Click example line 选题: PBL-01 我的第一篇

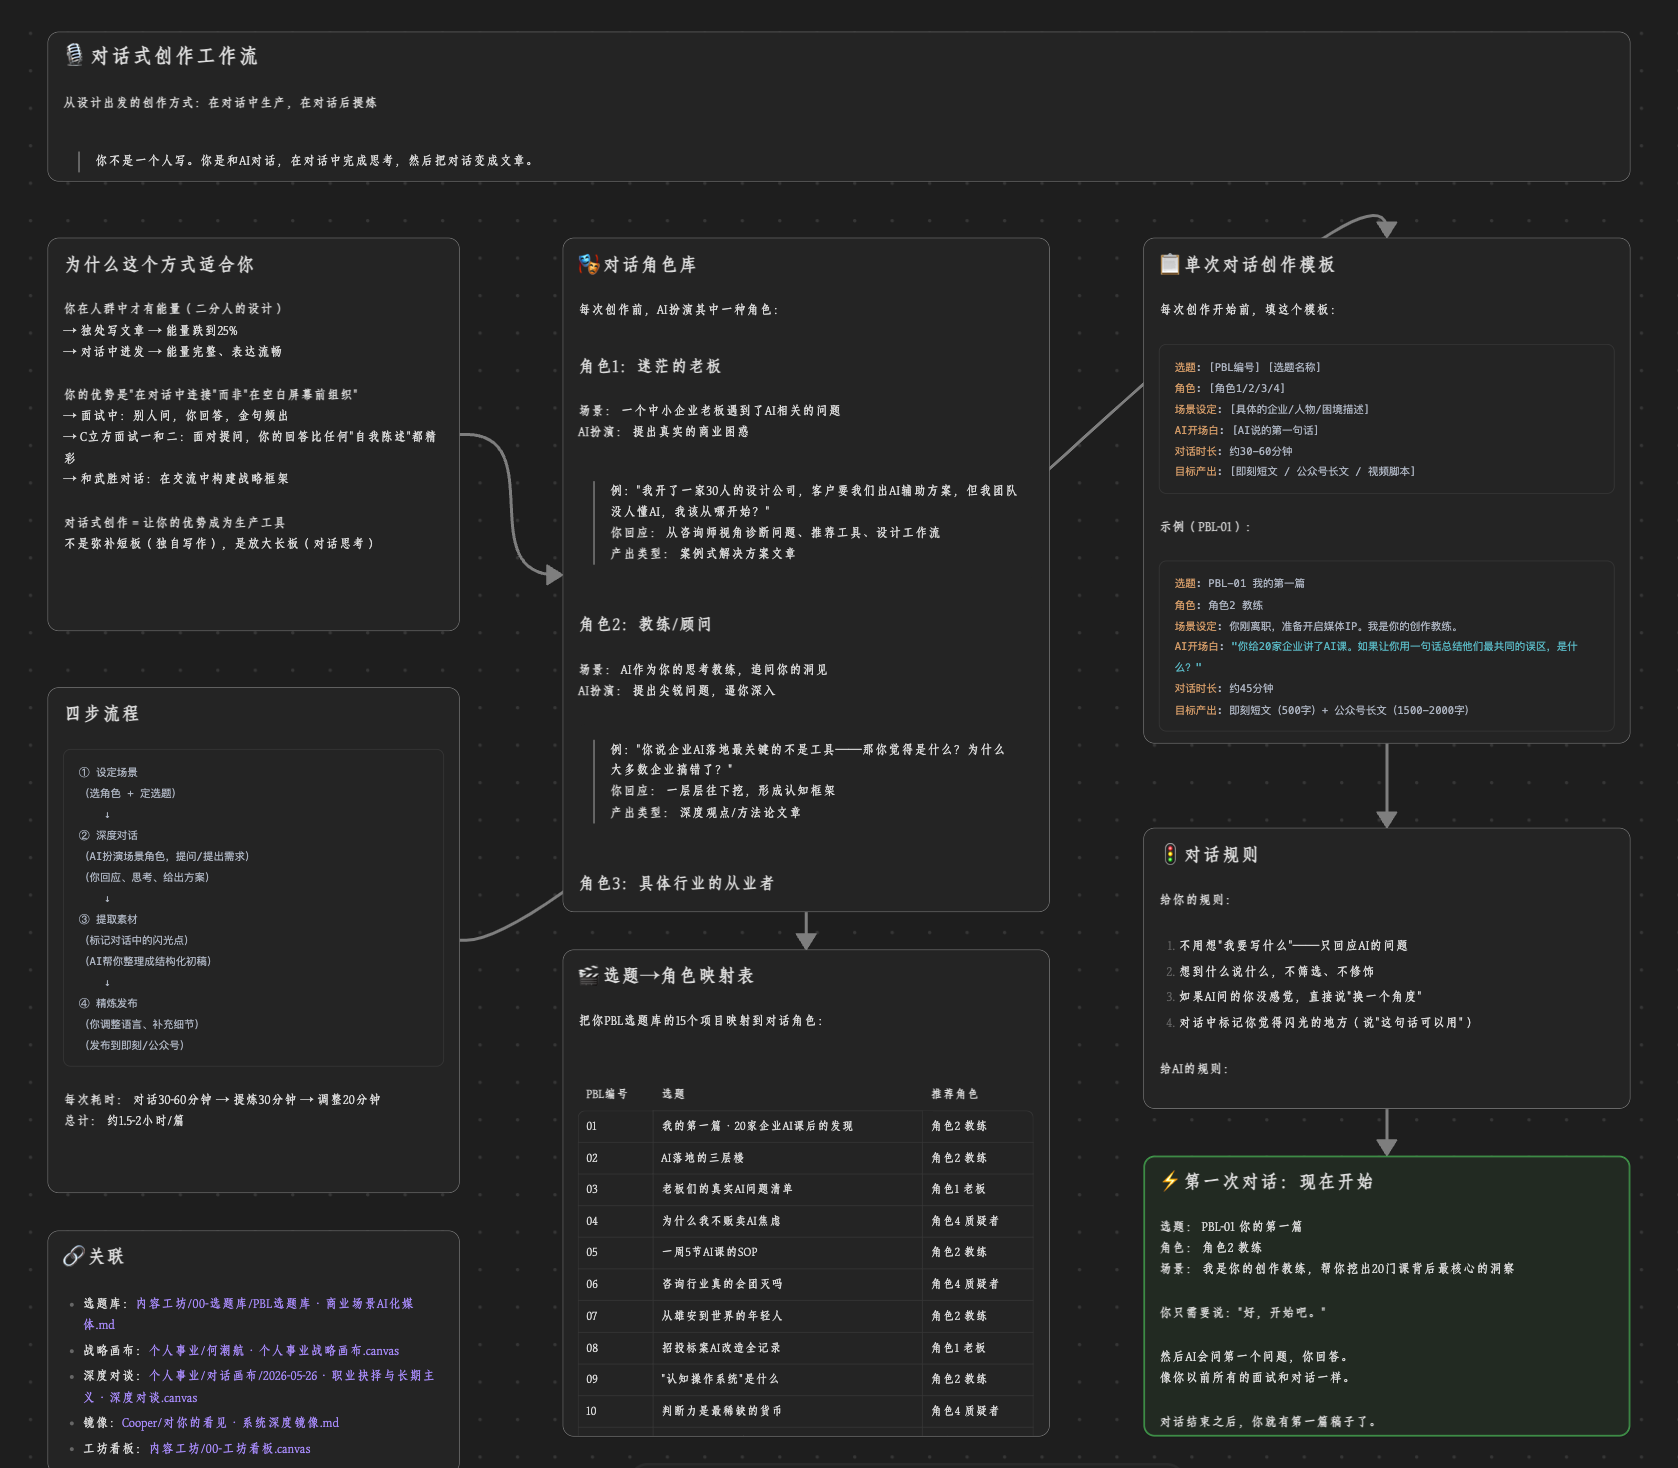pyautogui.click(x=1239, y=583)
